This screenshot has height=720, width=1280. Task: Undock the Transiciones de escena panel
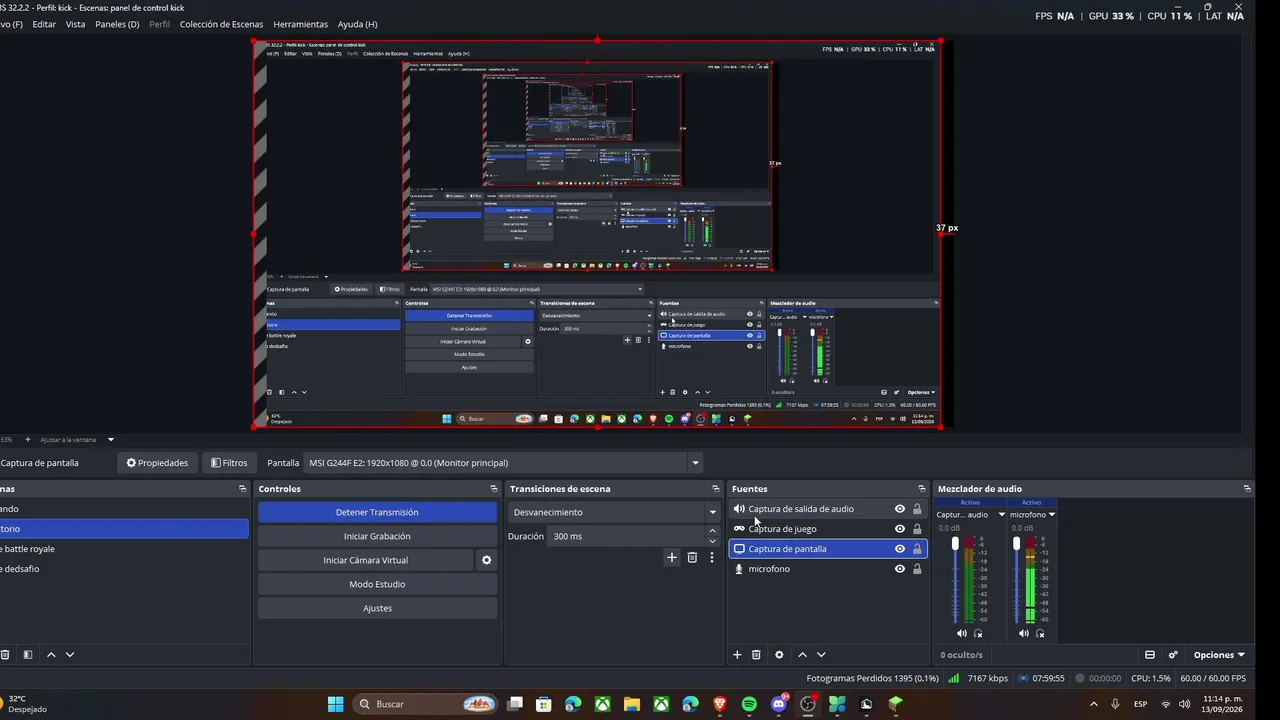716,489
